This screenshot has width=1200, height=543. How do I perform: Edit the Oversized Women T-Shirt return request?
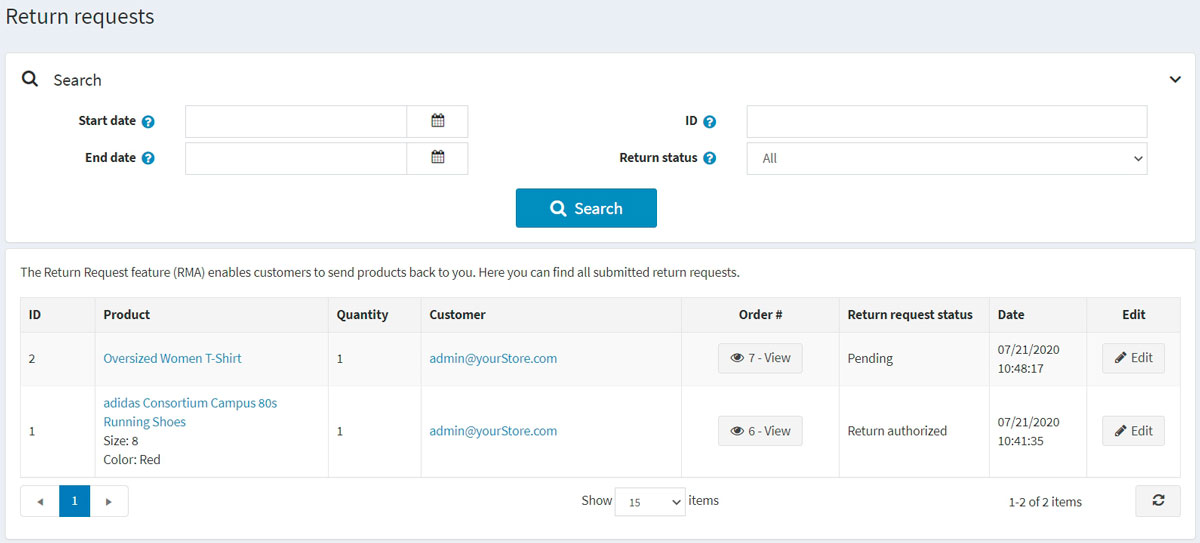pyautogui.click(x=1133, y=358)
